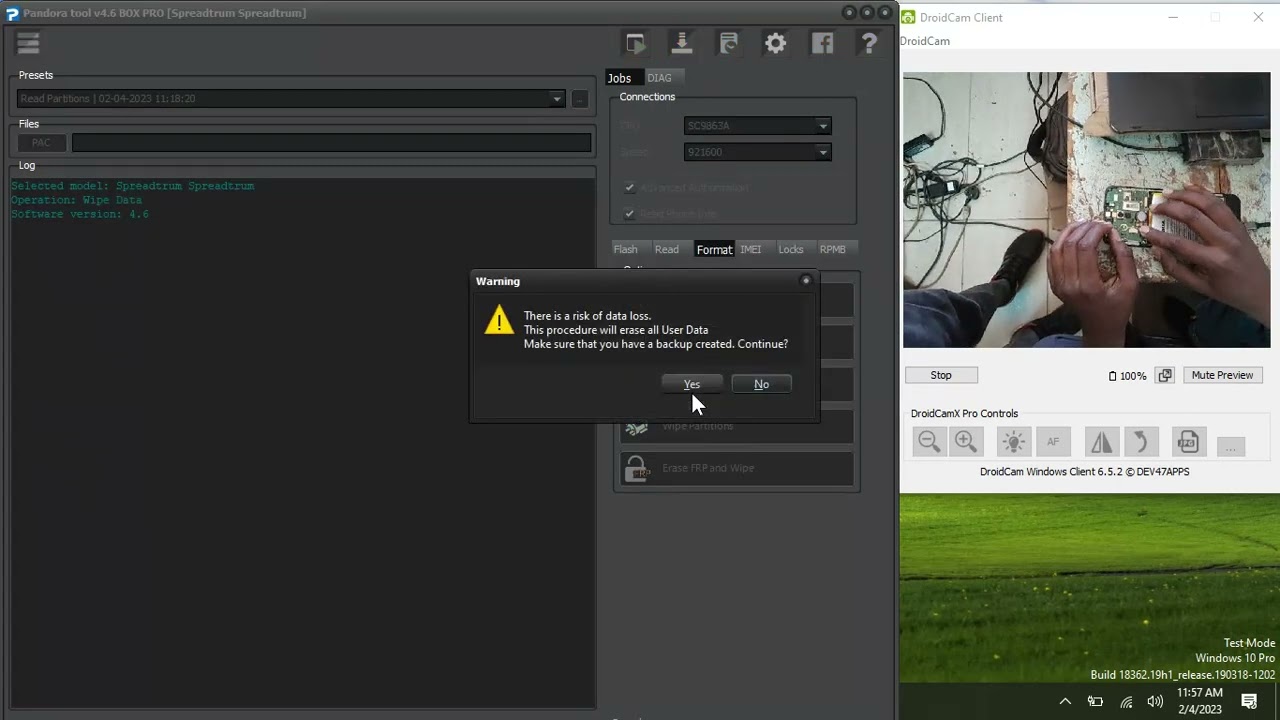The image size is (1280, 720).
Task: Stop the DroidCam stream
Action: (941, 375)
